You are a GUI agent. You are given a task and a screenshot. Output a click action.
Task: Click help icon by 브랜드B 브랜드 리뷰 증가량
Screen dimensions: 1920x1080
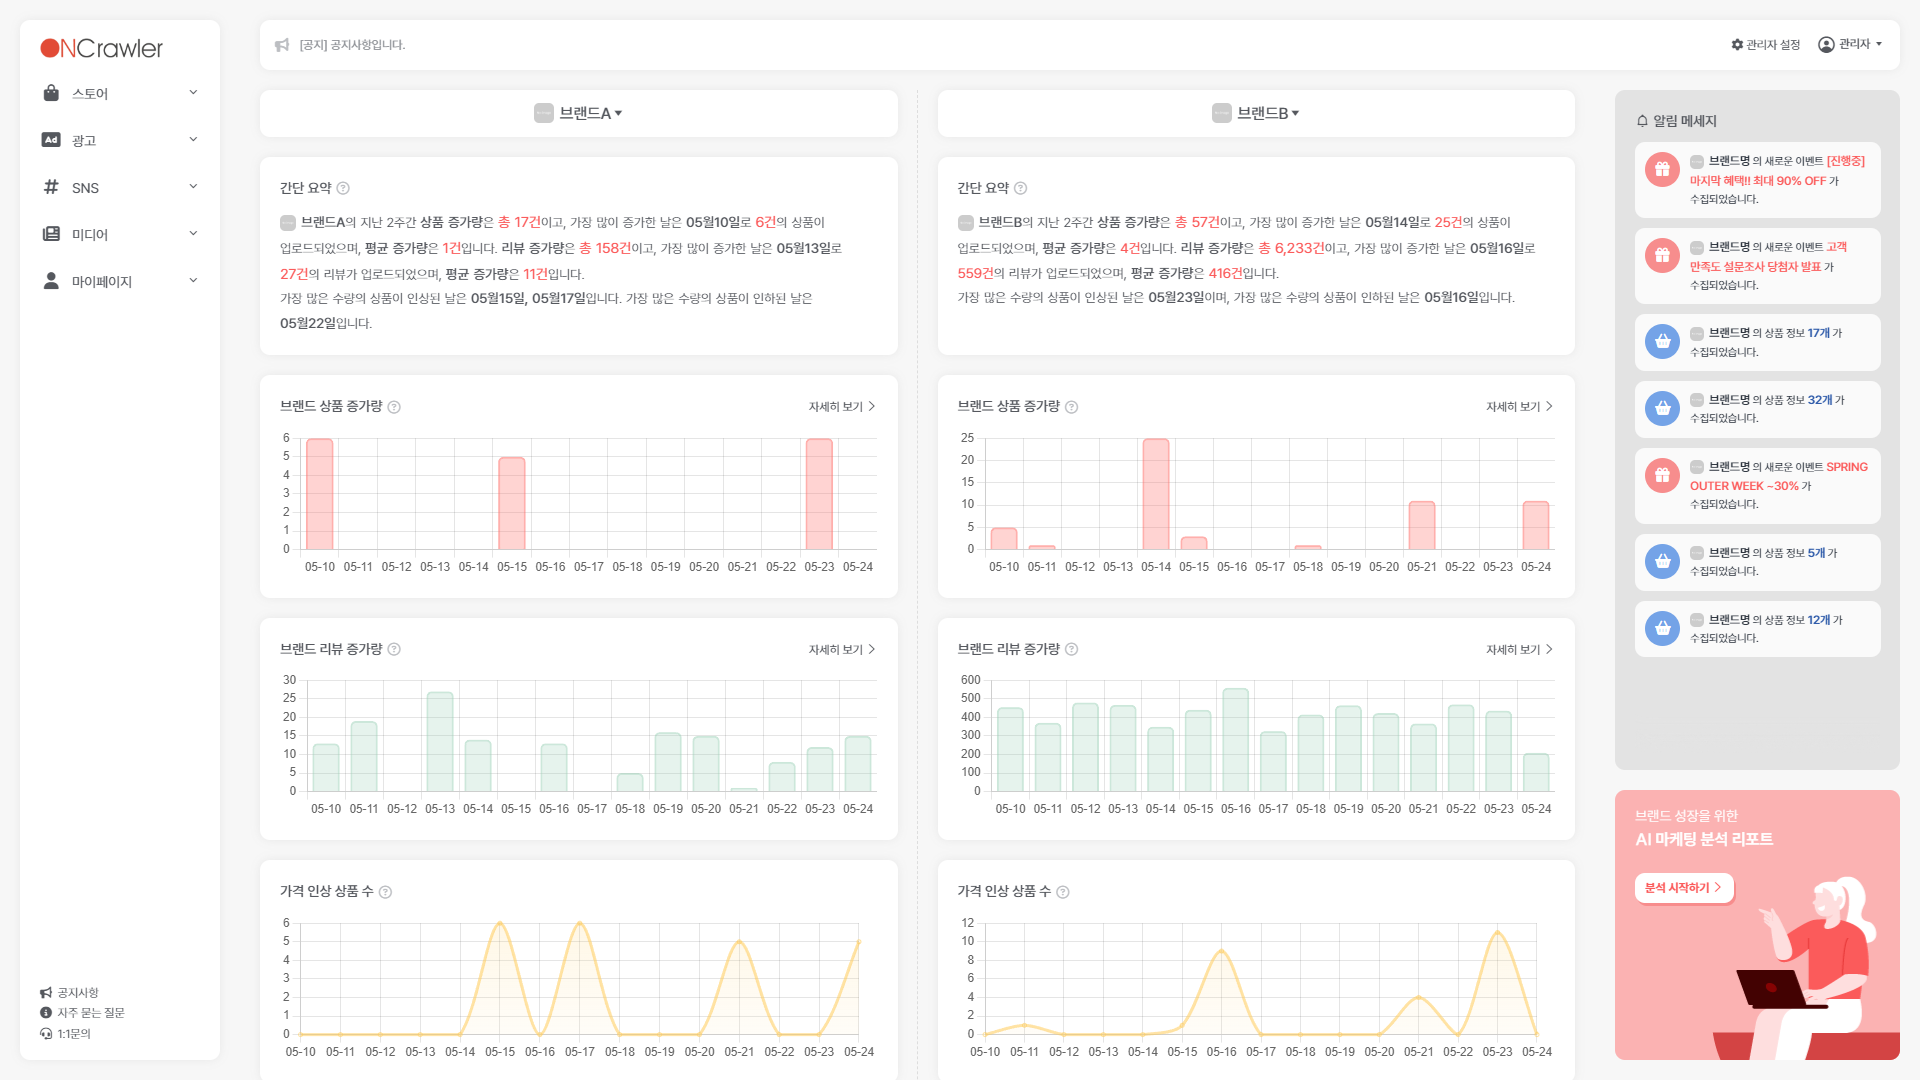pyautogui.click(x=1071, y=650)
